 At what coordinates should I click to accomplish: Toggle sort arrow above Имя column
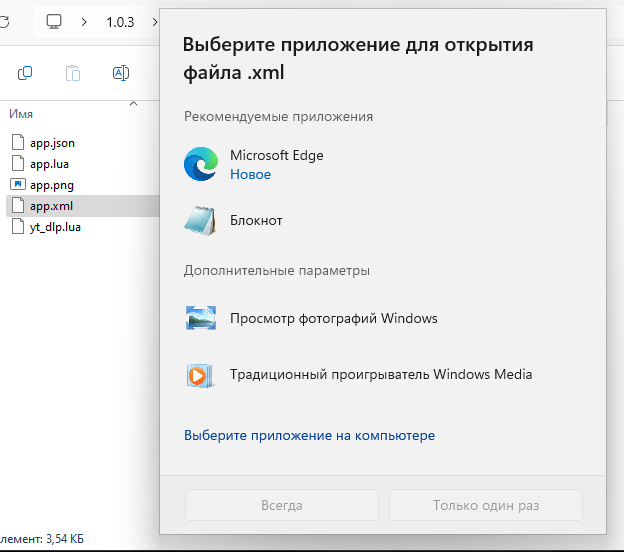point(134,103)
